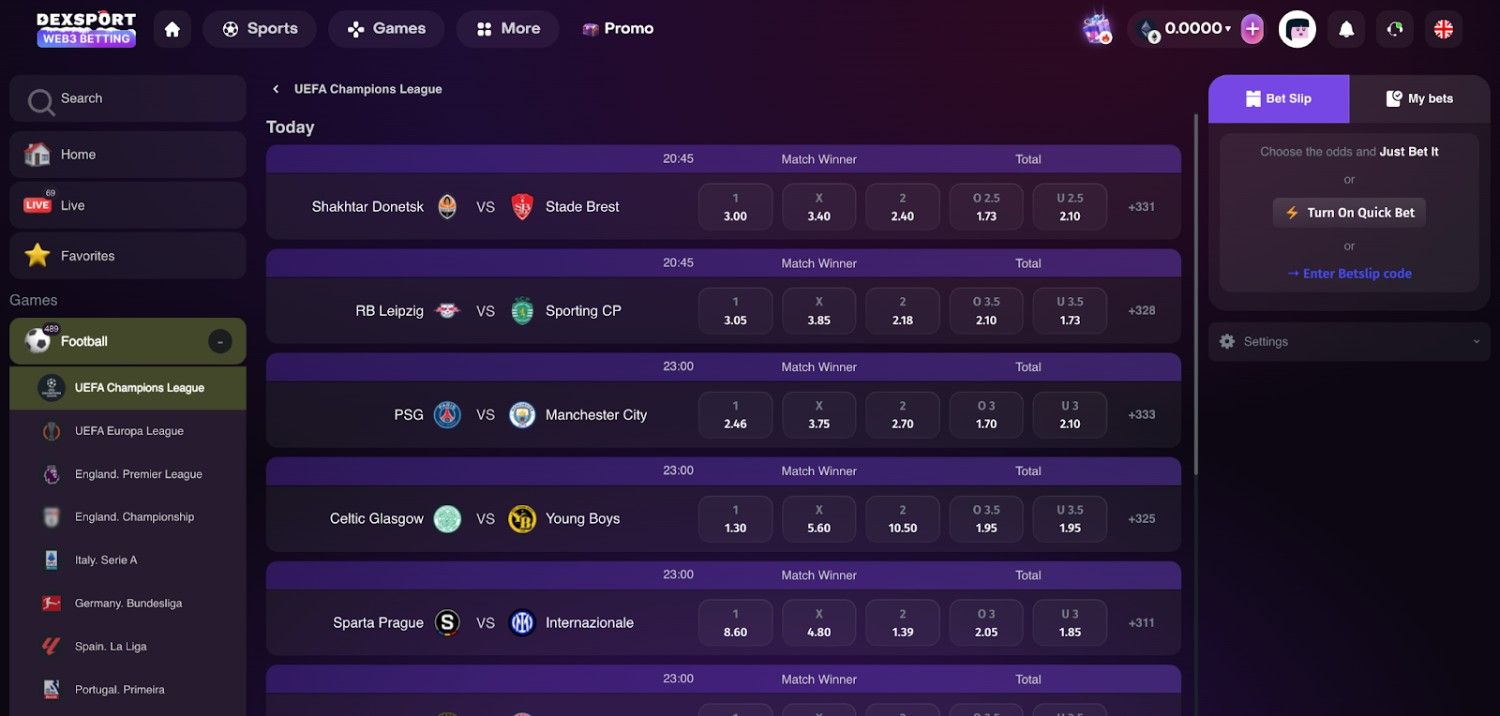Screen dimensions: 1500x716
Task: Select odds 2.46 for PSG win
Action: click(x=735, y=415)
